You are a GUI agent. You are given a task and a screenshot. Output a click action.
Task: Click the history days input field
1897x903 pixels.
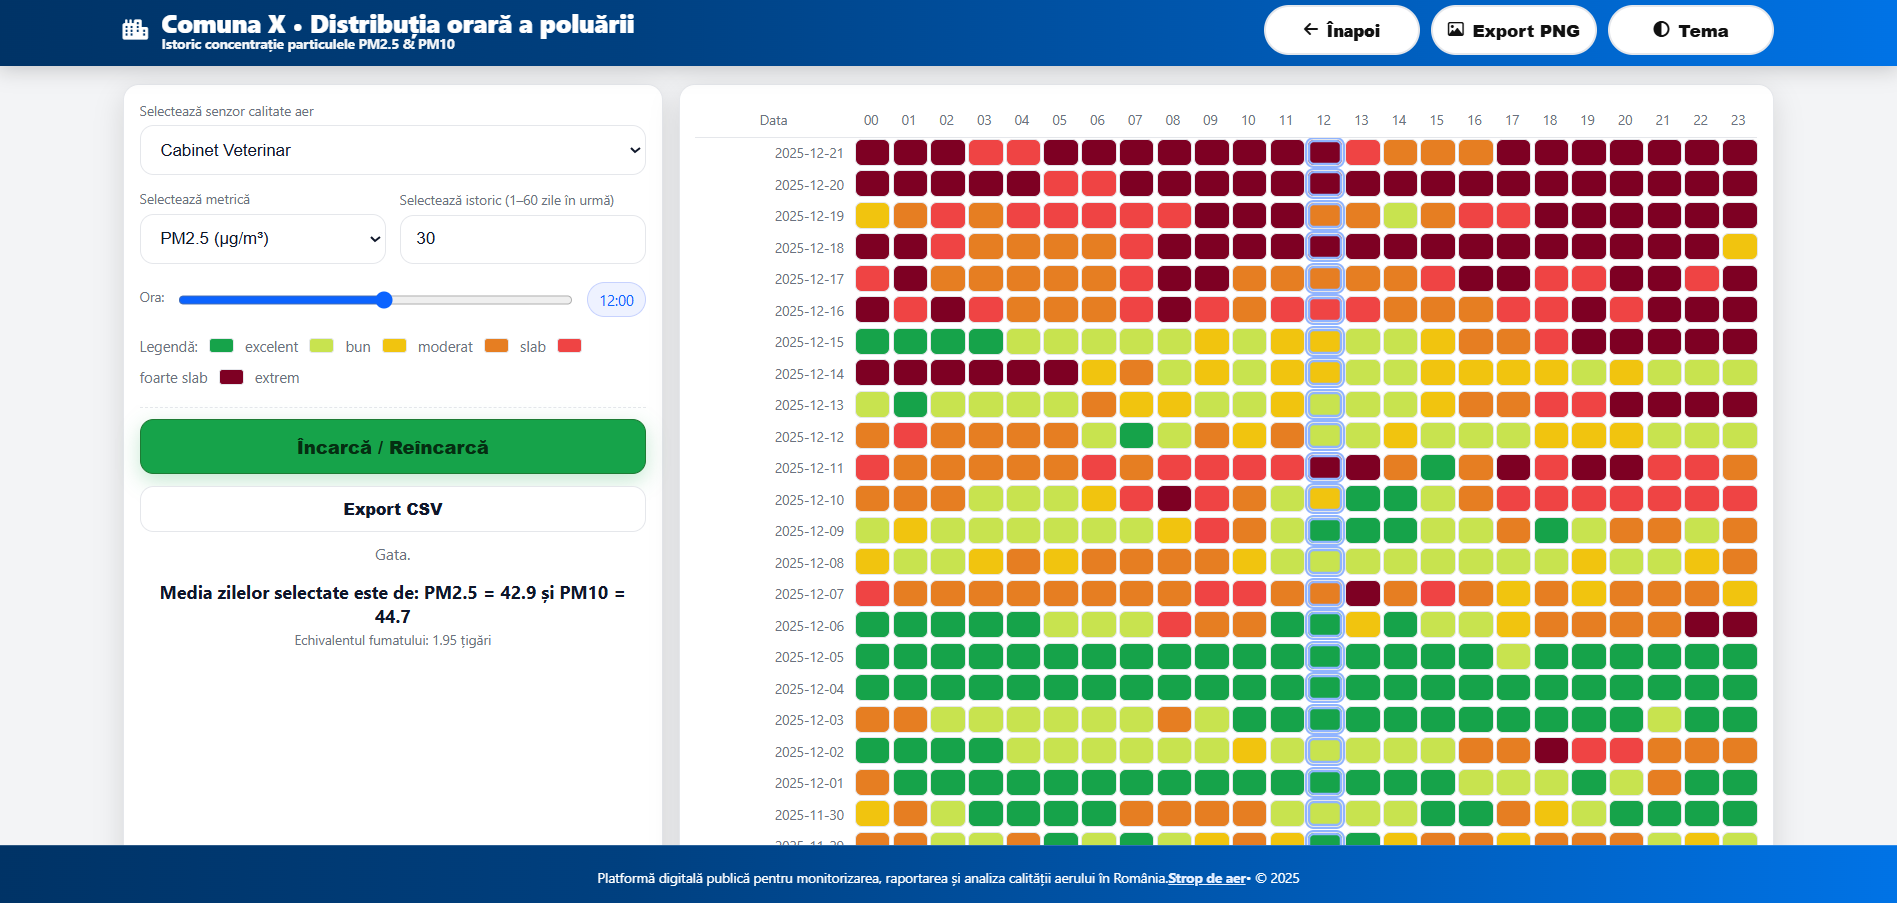(522, 239)
